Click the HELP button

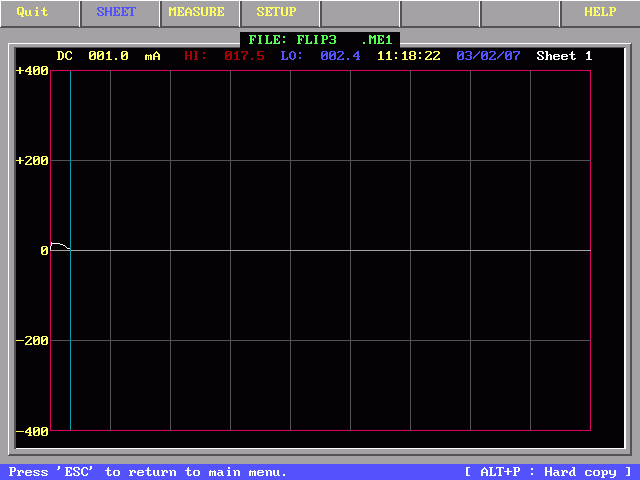click(600, 13)
